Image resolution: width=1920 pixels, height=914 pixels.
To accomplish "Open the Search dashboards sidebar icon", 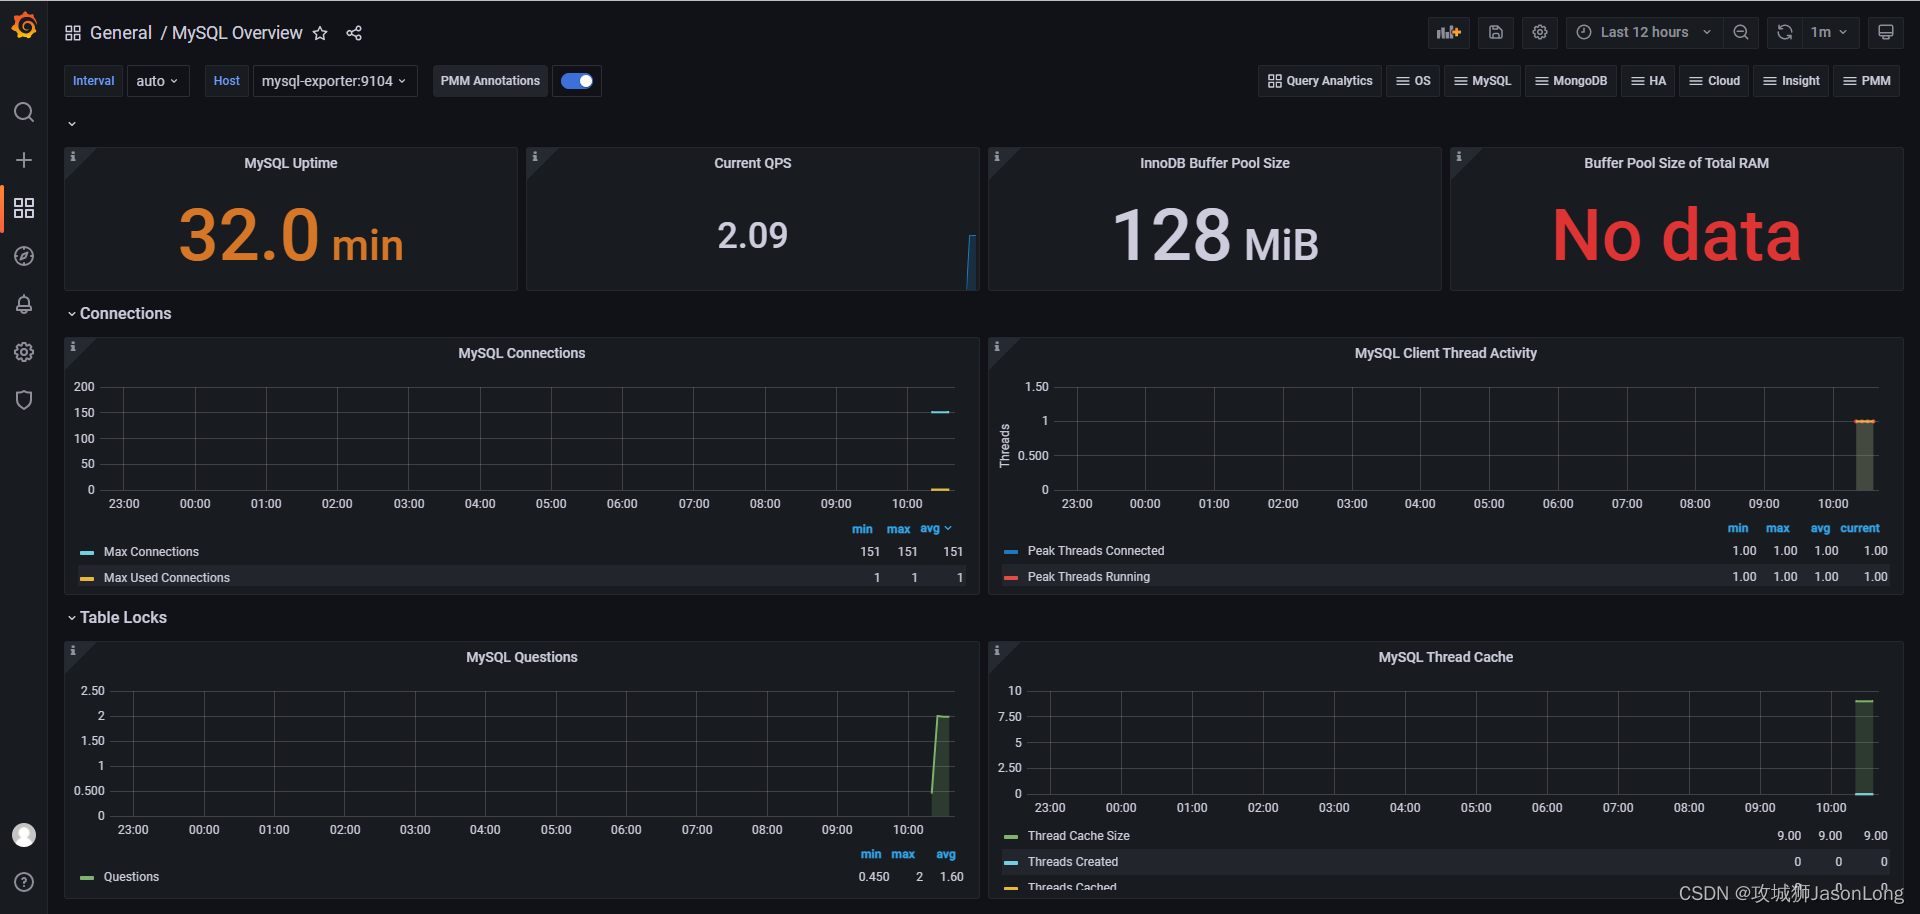I will pyautogui.click(x=24, y=112).
